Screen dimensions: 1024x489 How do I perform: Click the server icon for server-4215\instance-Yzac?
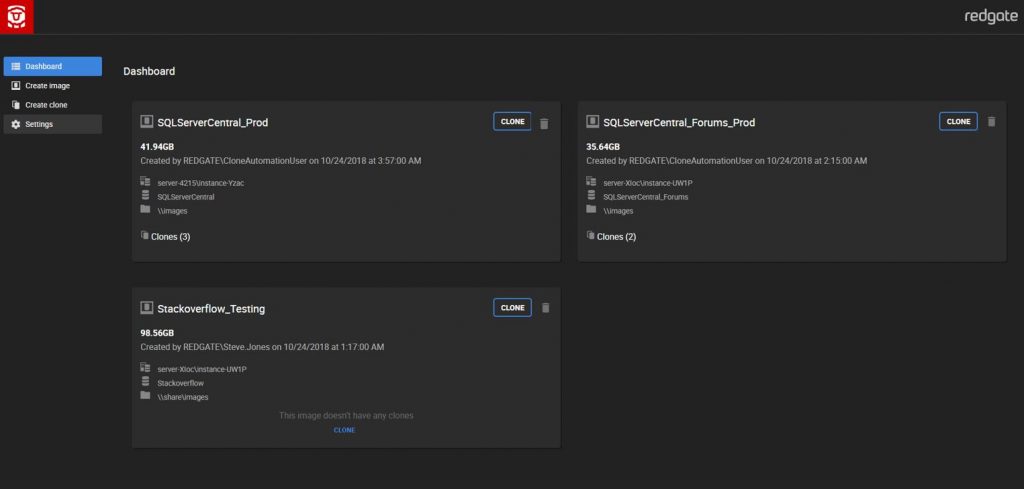click(x=145, y=181)
